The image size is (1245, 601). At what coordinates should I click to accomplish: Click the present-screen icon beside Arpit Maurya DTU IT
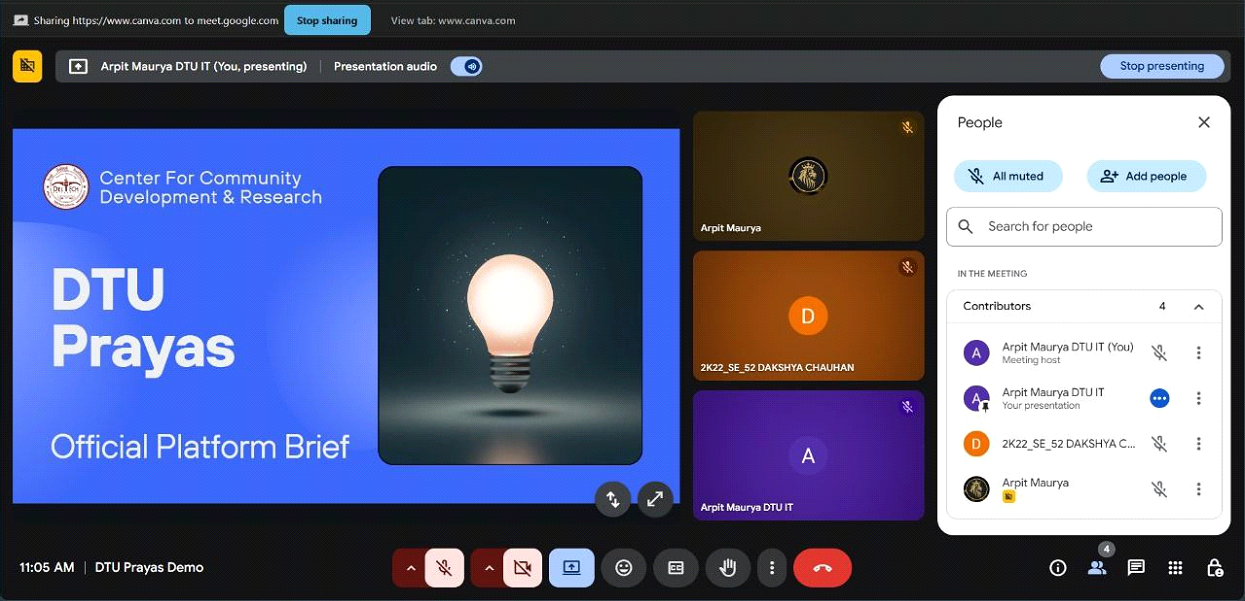[x=78, y=66]
